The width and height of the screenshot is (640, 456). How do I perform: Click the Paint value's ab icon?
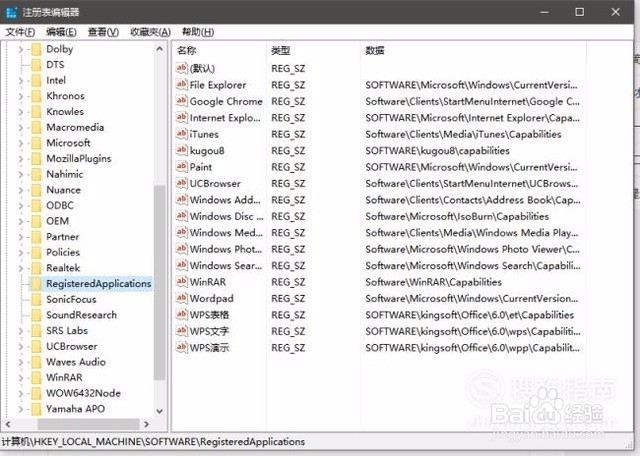pos(182,167)
